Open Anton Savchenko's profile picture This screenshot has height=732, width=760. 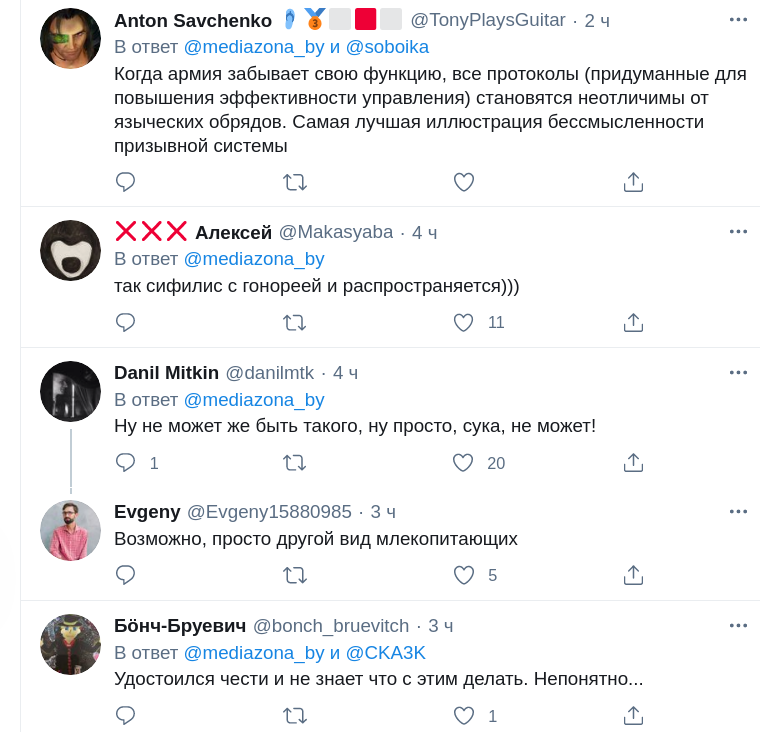[x=70, y=38]
